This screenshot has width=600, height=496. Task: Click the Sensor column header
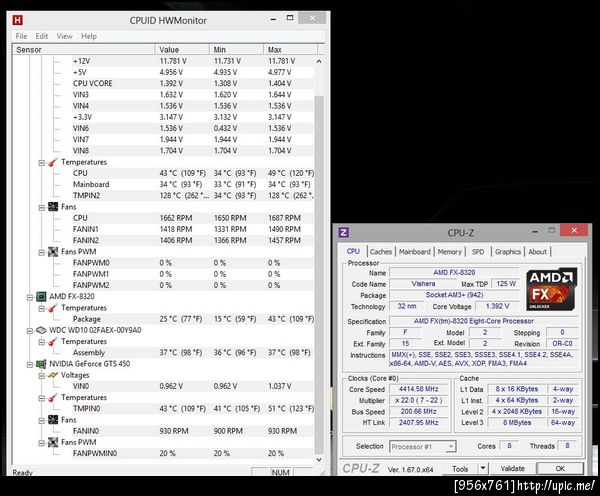point(83,50)
